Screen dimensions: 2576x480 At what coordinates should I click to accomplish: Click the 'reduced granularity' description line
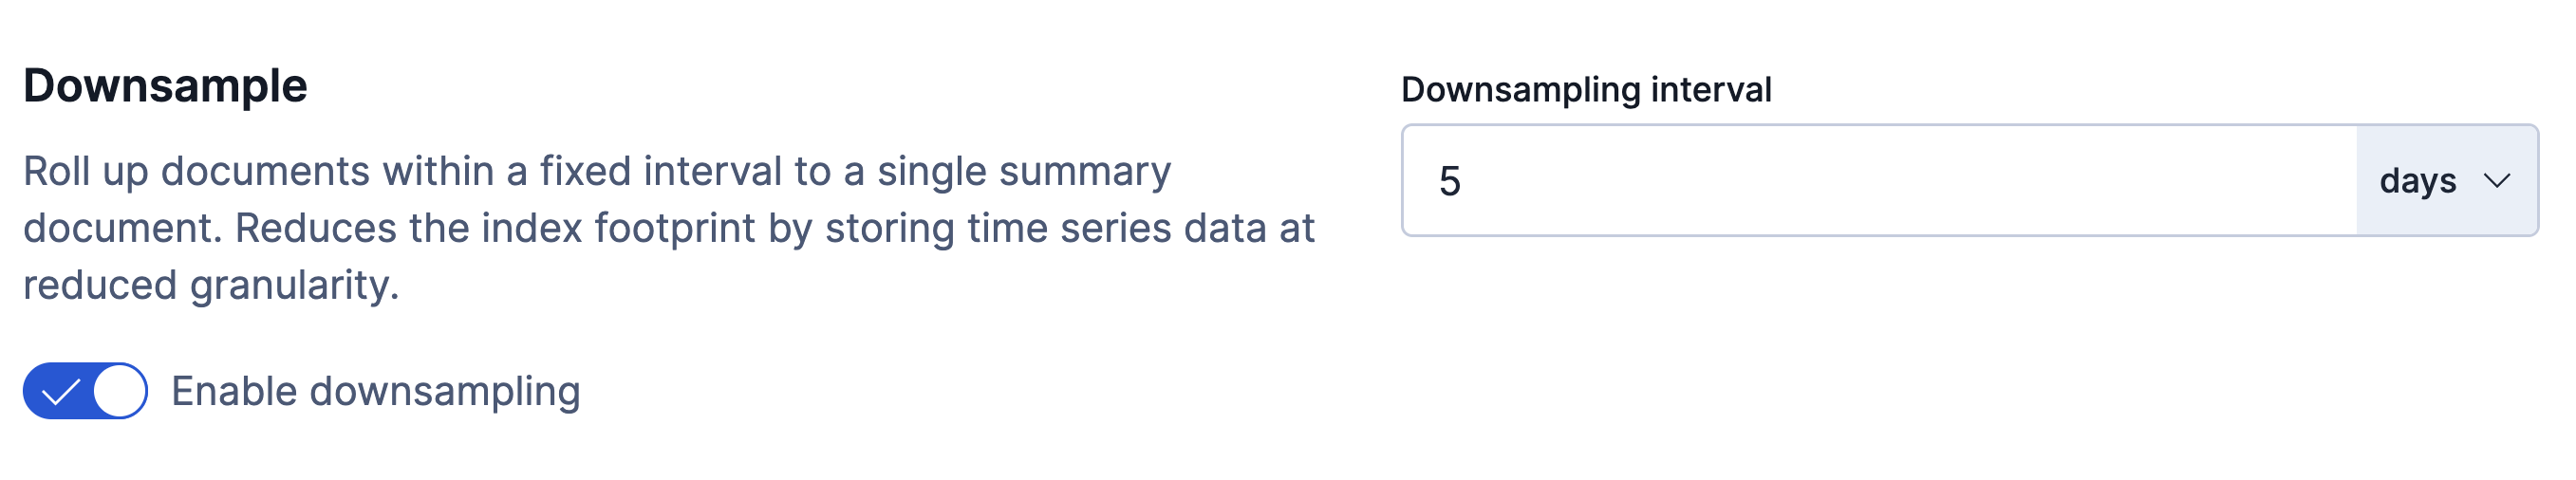tap(211, 286)
